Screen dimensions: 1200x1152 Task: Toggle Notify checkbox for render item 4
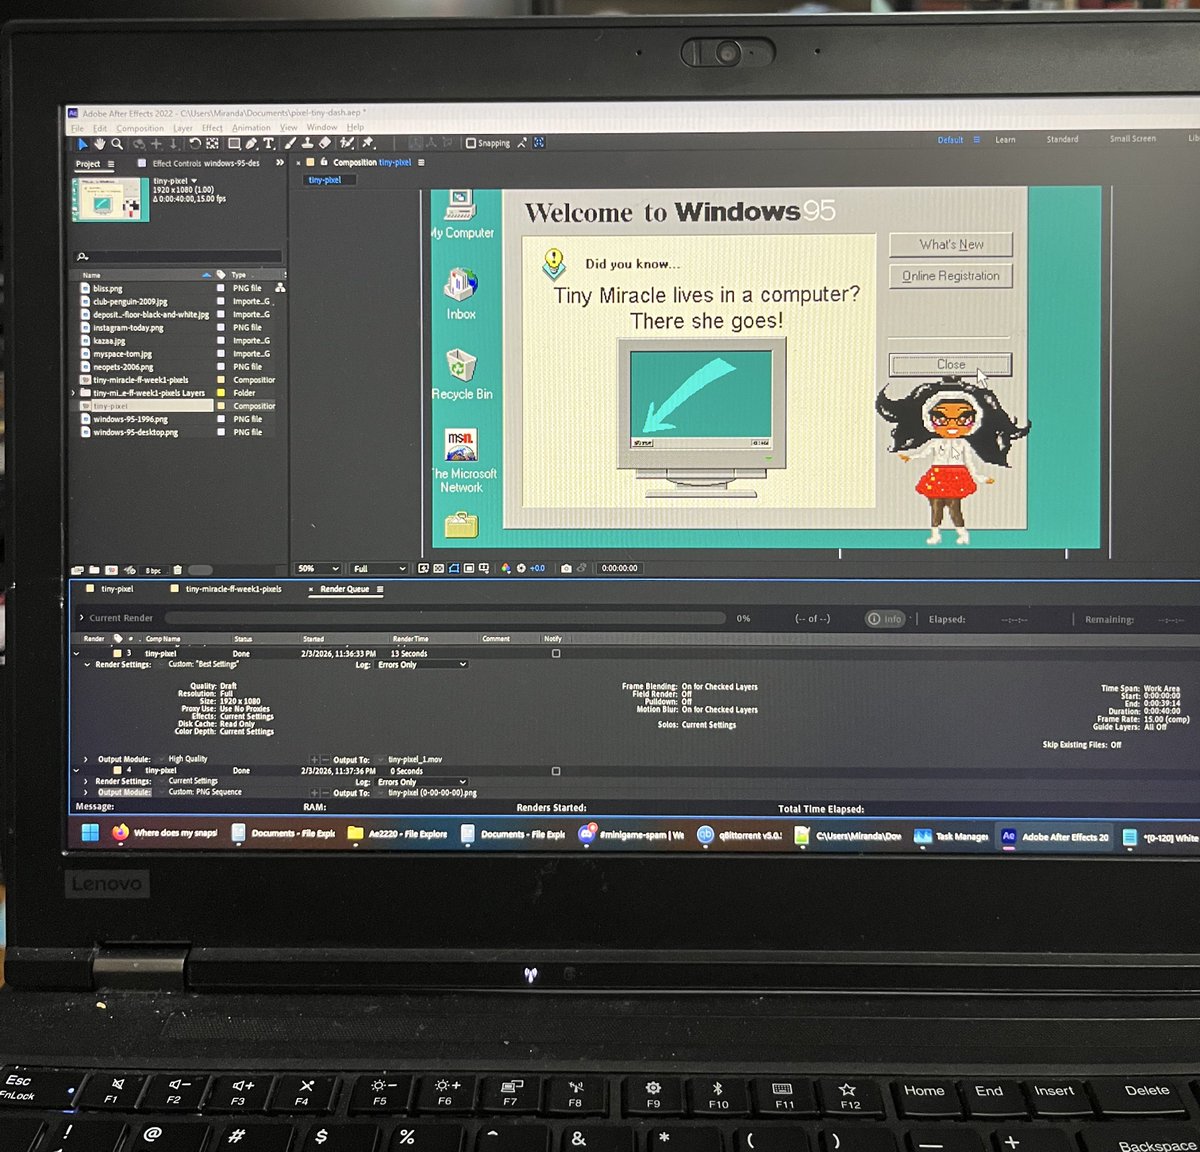pyautogui.click(x=556, y=771)
